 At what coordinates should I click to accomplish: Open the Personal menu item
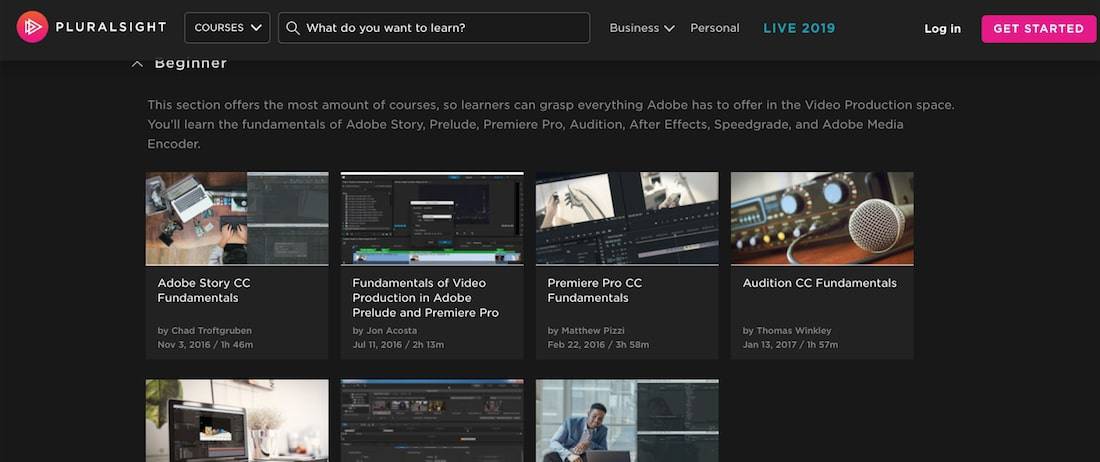(x=715, y=28)
